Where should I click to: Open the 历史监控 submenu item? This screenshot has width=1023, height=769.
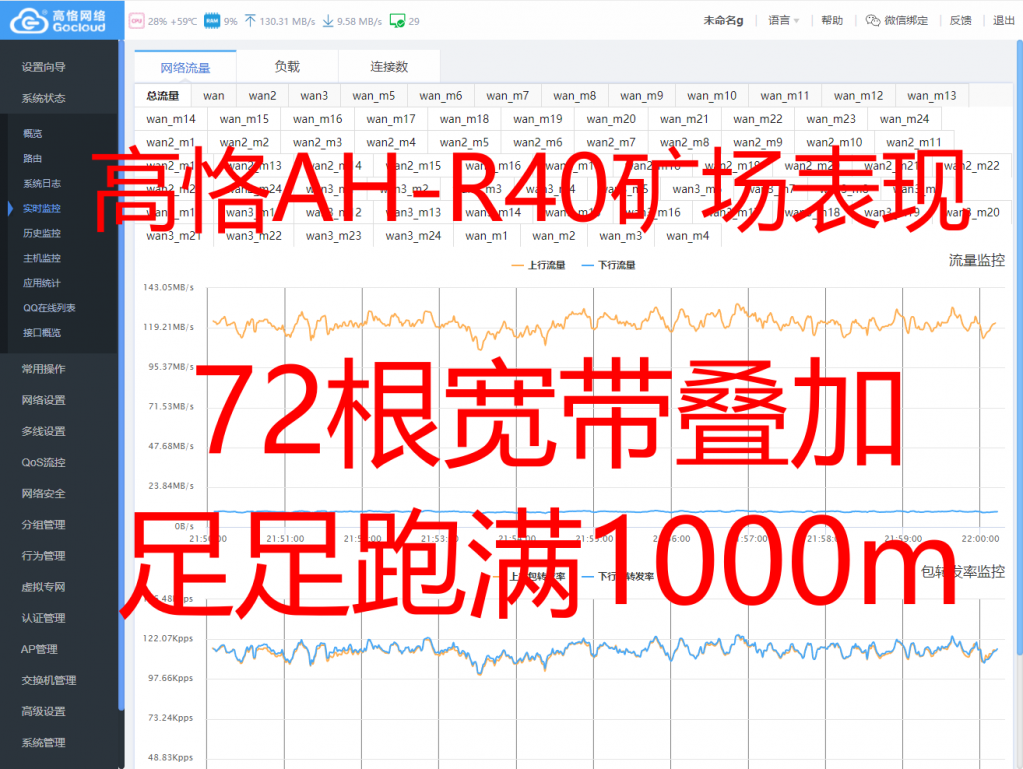coord(42,233)
